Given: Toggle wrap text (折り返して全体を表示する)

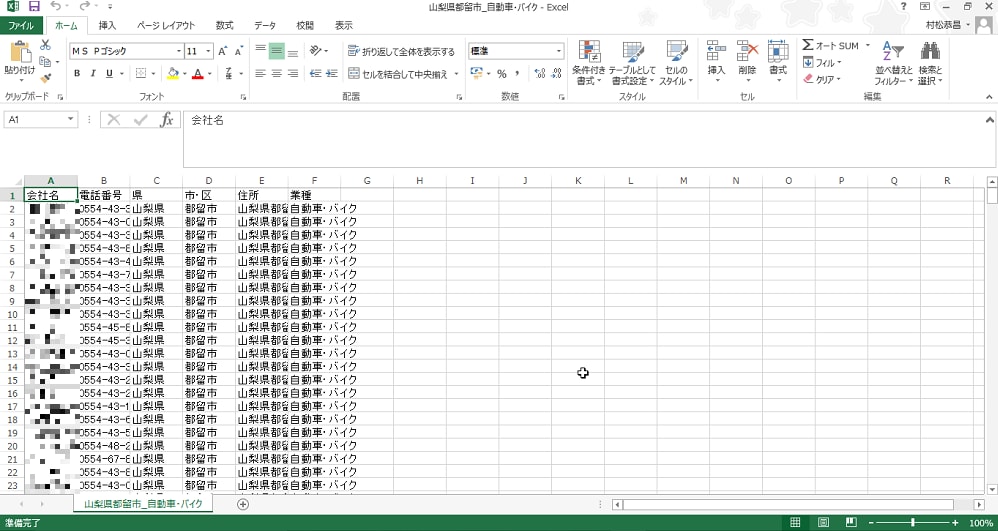Looking at the screenshot, I should point(402,52).
